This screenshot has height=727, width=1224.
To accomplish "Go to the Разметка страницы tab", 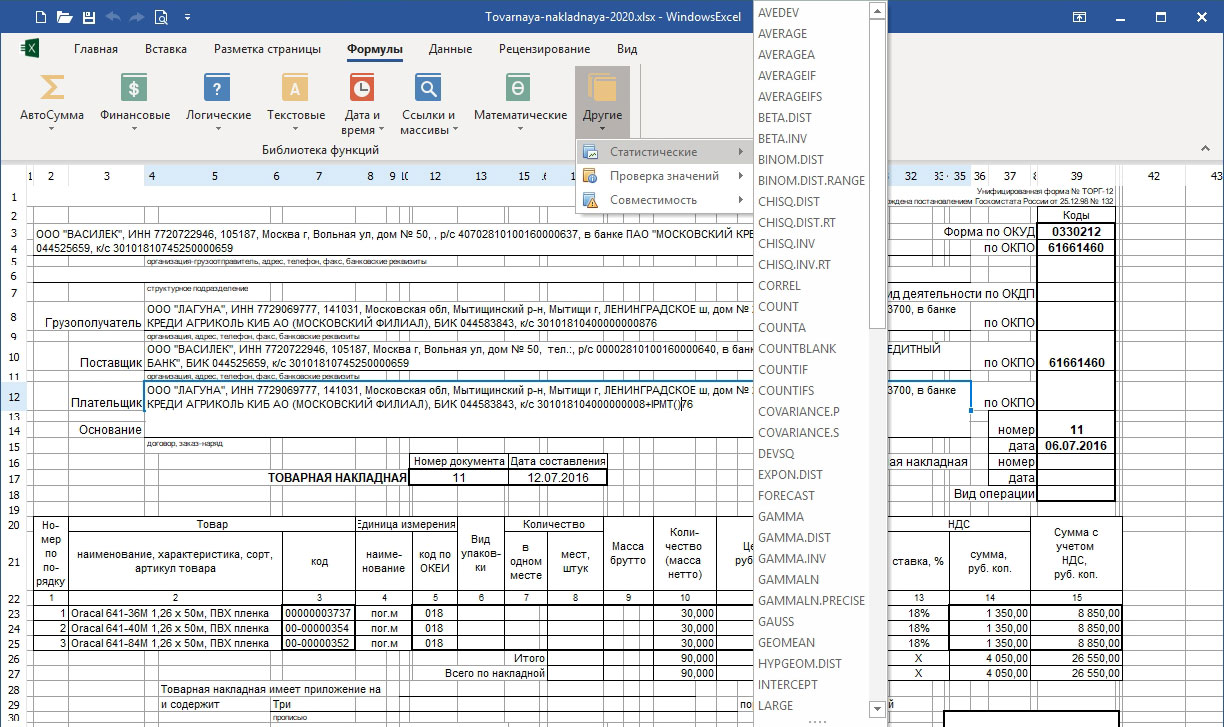I will [x=267, y=49].
